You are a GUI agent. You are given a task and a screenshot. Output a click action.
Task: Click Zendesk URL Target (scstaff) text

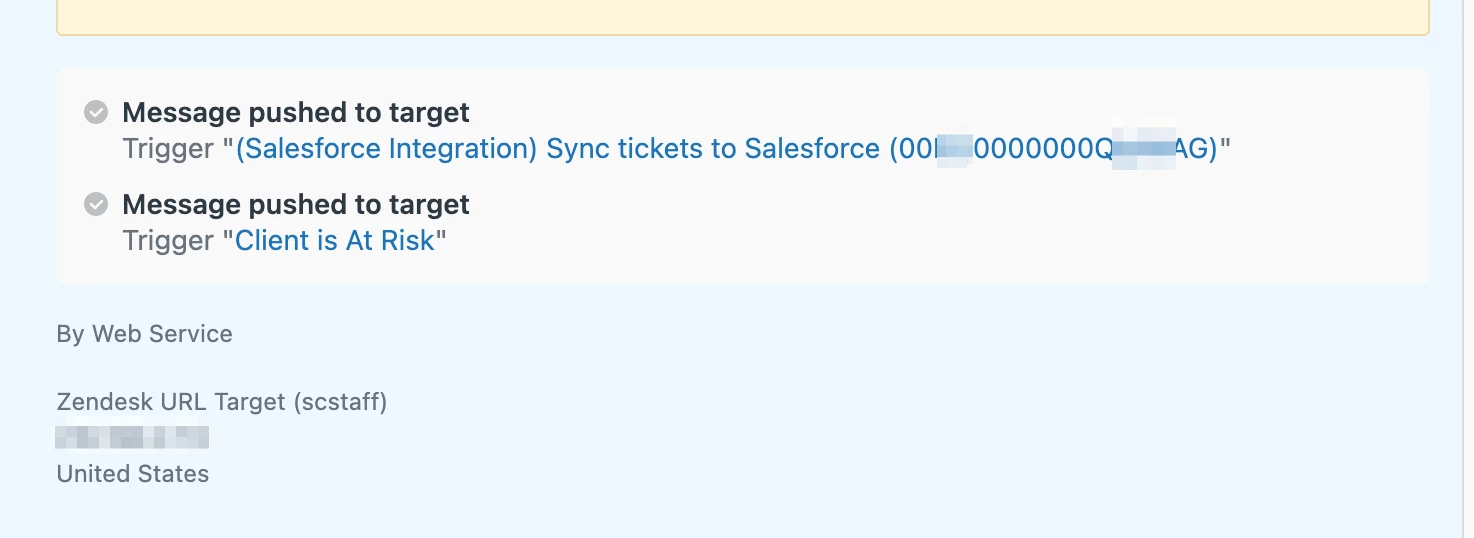coord(221,402)
